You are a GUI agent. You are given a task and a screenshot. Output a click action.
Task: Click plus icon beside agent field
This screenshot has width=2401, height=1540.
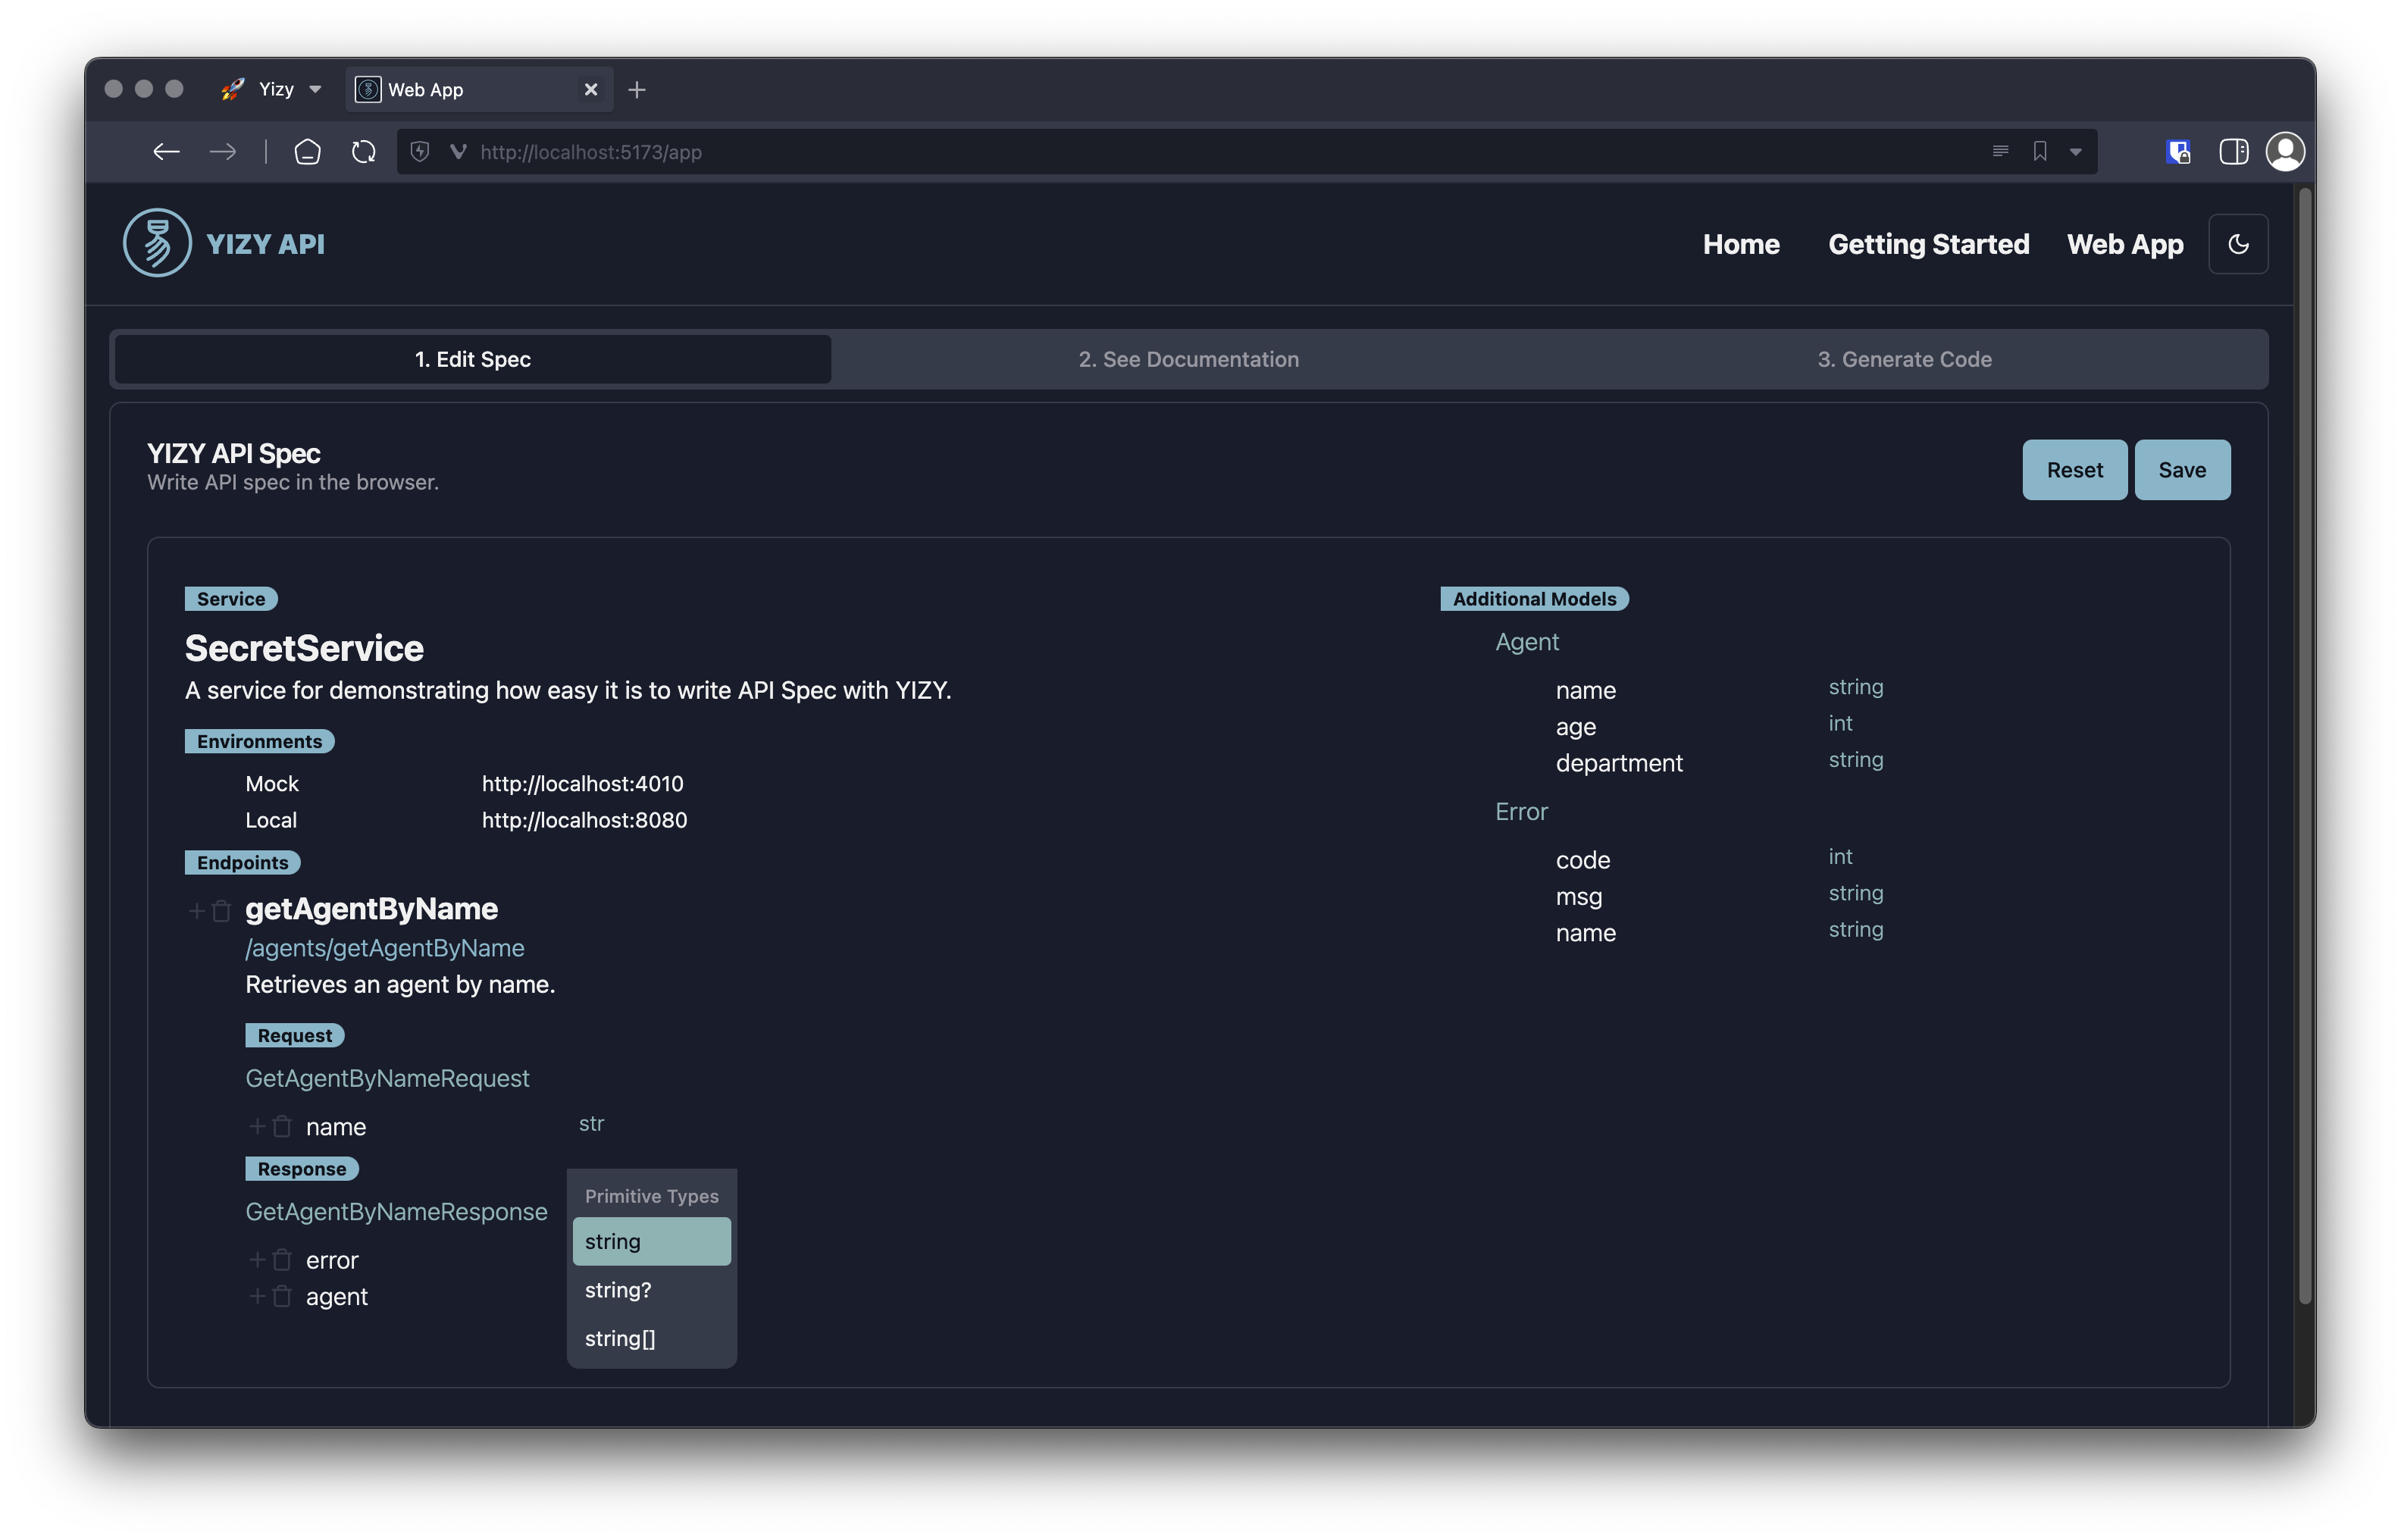tap(257, 1296)
